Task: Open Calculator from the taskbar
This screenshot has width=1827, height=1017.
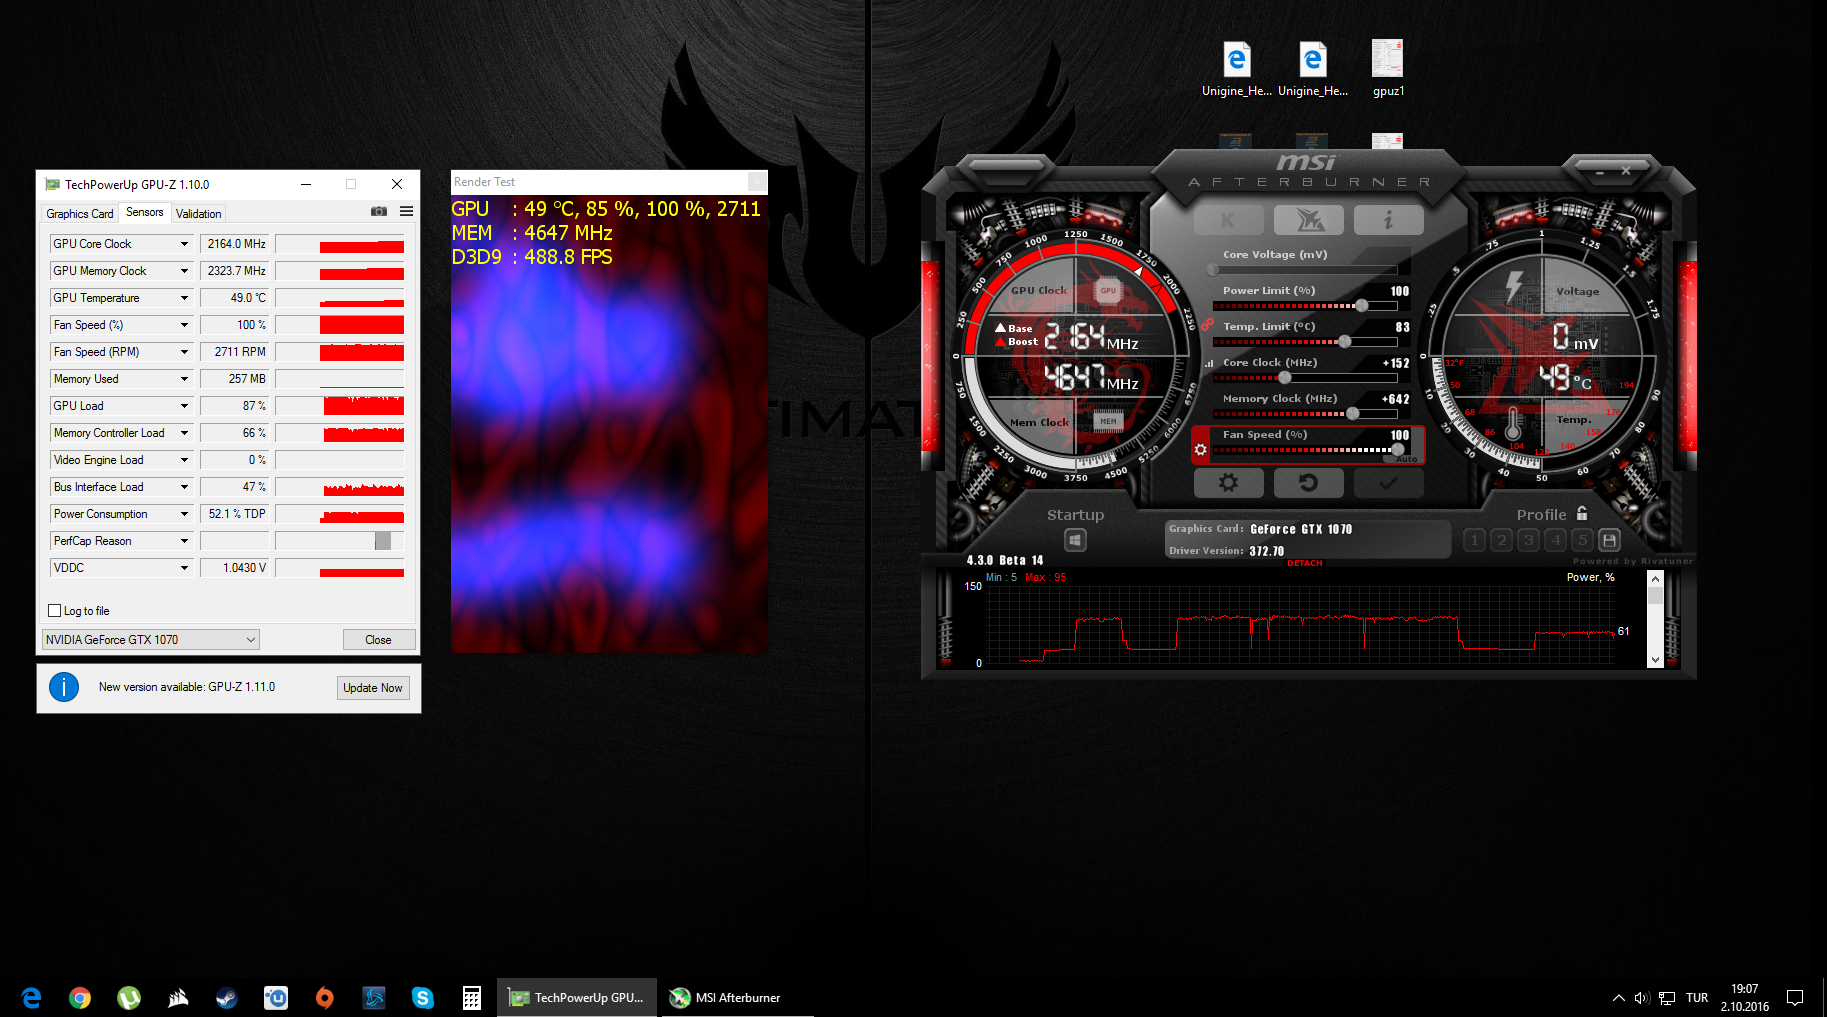Action: [472, 997]
